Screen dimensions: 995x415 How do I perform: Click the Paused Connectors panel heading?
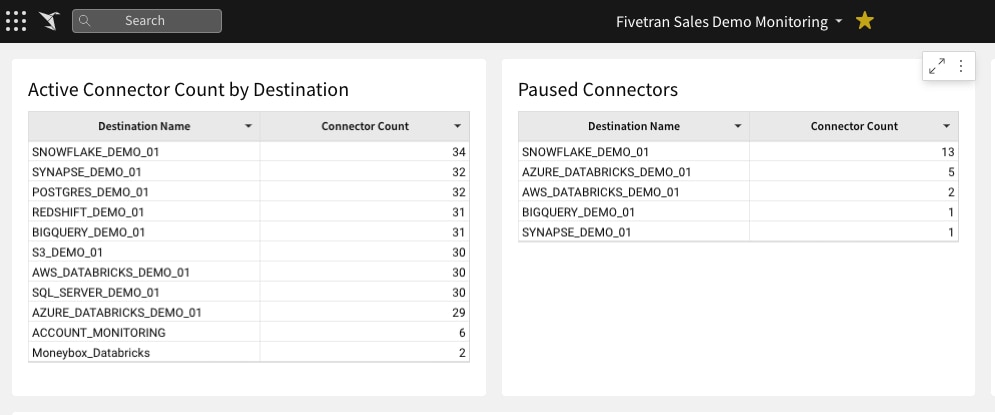(x=598, y=89)
